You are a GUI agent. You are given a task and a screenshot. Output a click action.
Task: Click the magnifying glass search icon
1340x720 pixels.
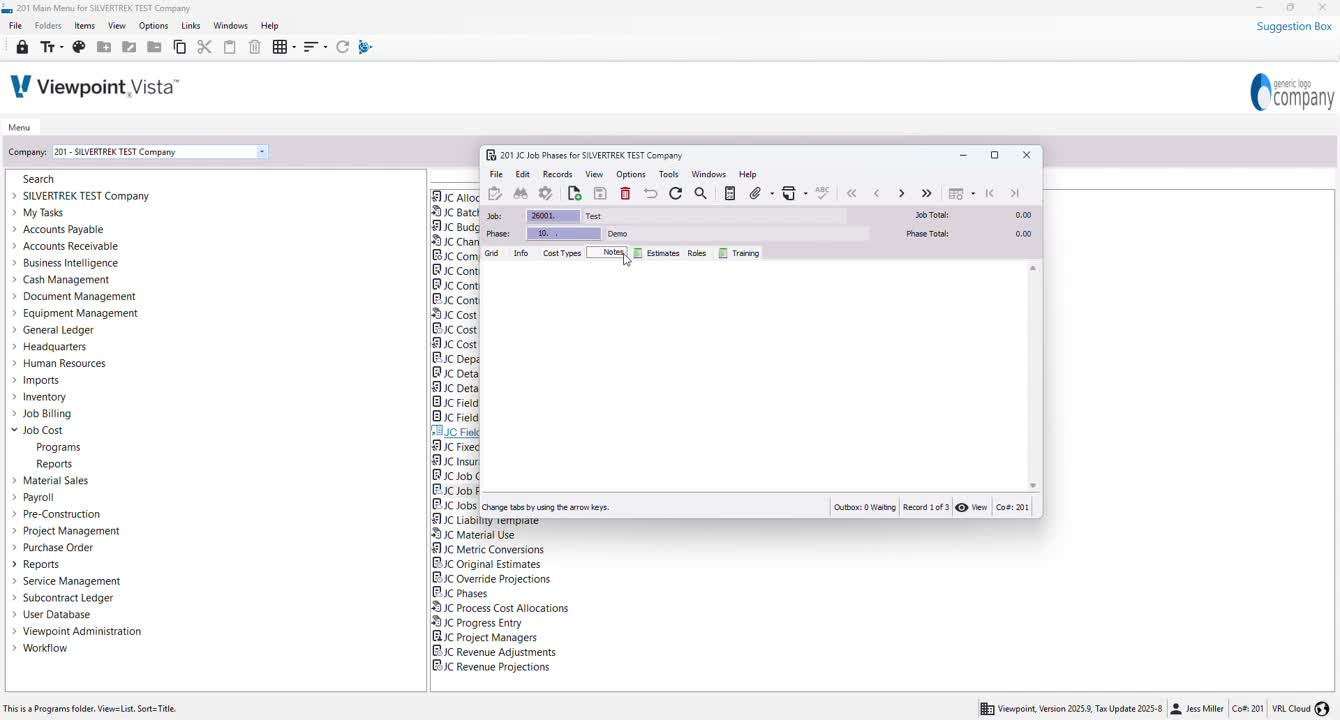click(701, 194)
